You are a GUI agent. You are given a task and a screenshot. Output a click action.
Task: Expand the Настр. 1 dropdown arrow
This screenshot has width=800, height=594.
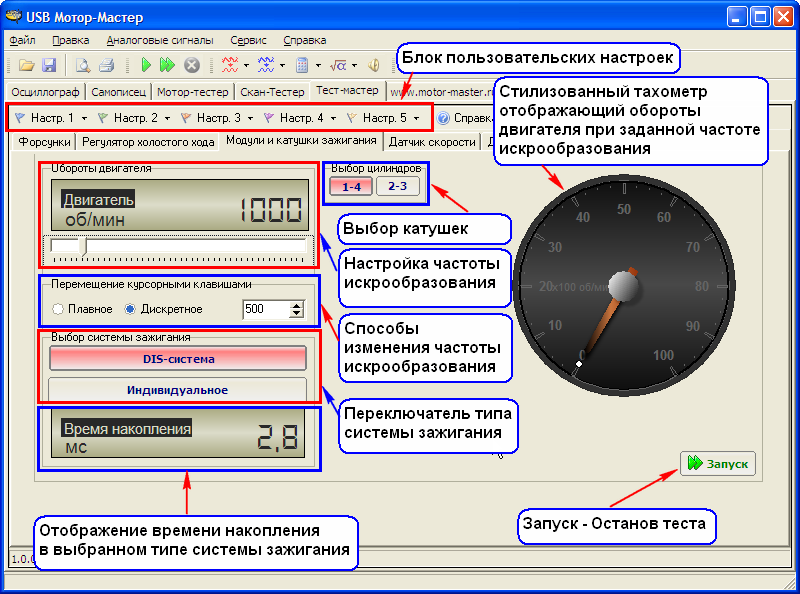click(x=84, y=118)
